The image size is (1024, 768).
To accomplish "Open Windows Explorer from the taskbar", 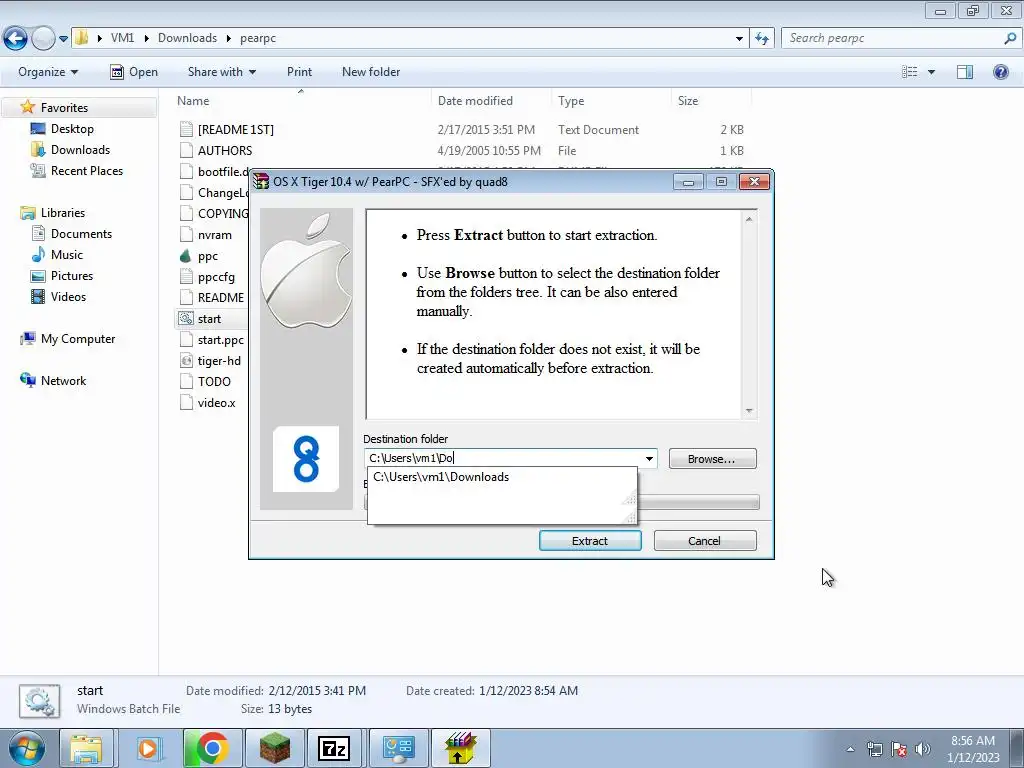I will click(86, 748).
